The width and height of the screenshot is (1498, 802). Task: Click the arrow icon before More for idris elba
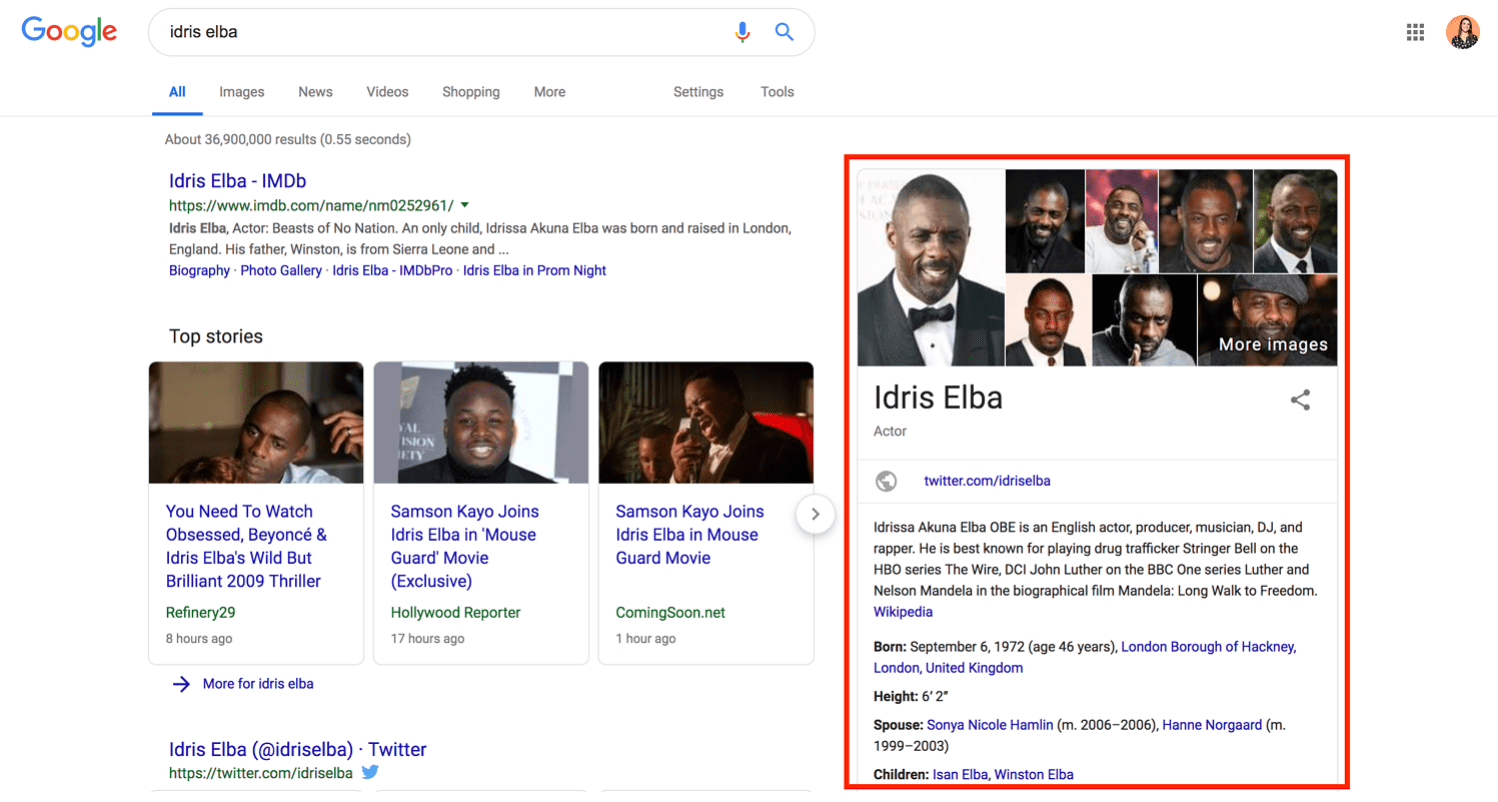tap(181, 684)
